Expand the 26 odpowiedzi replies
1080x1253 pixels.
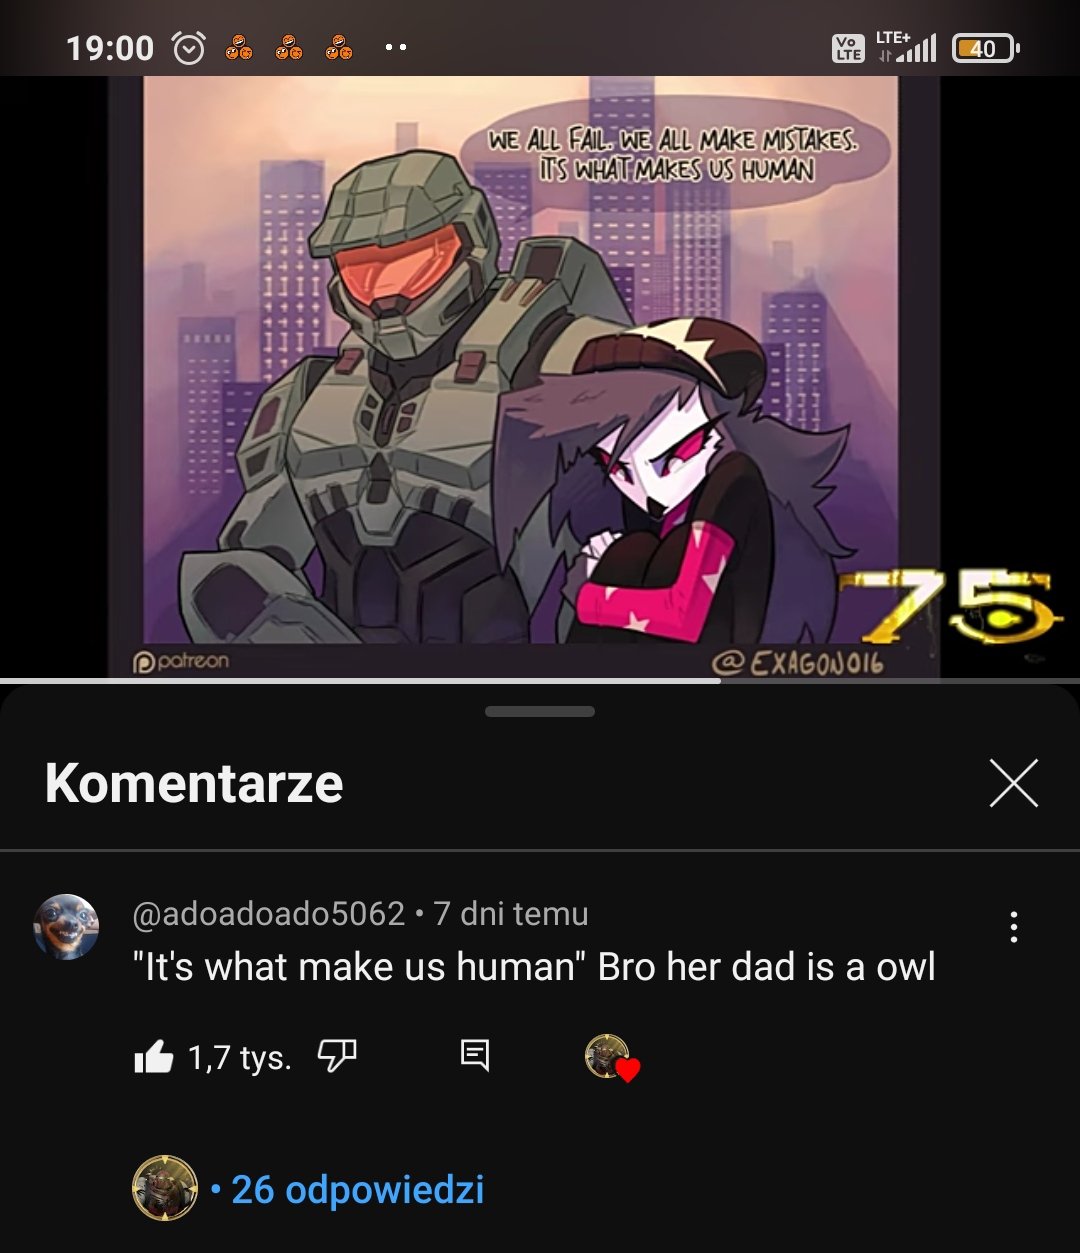coord(357,1189)
